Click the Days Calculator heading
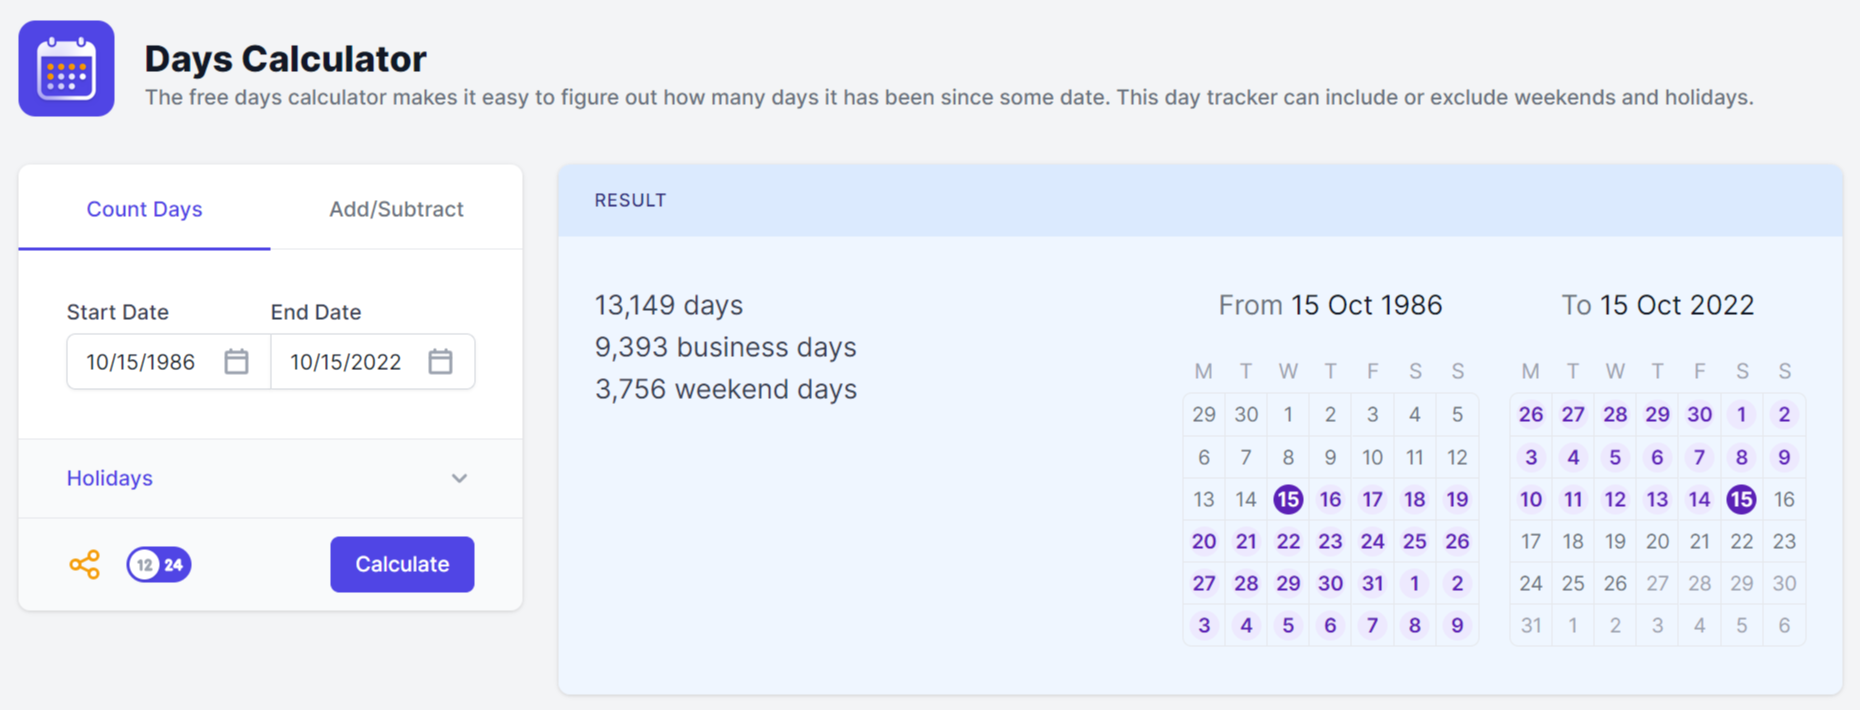 285,59
